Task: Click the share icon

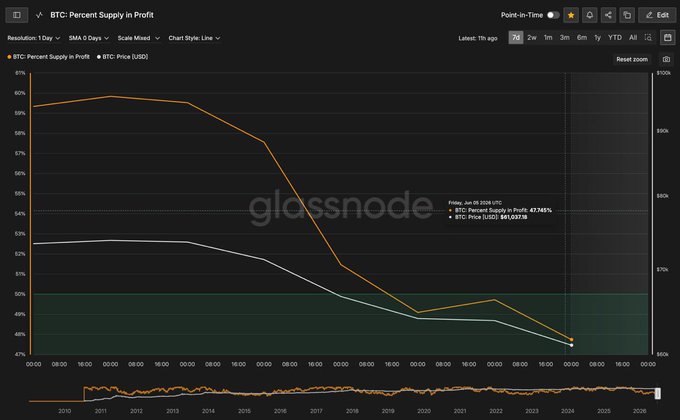Action: click(x=608, y=15)
